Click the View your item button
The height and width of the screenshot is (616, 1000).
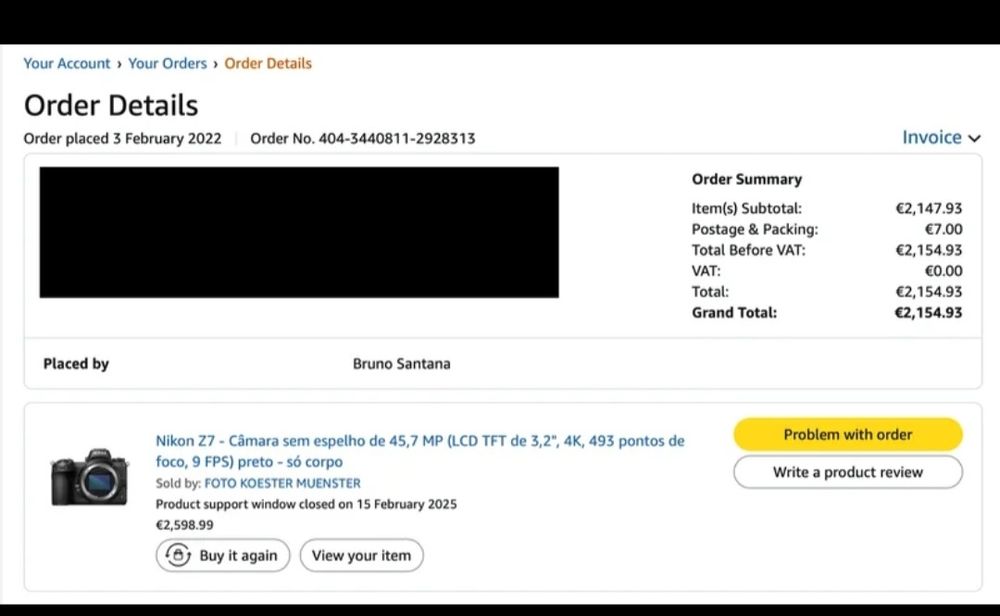point(361,556)
